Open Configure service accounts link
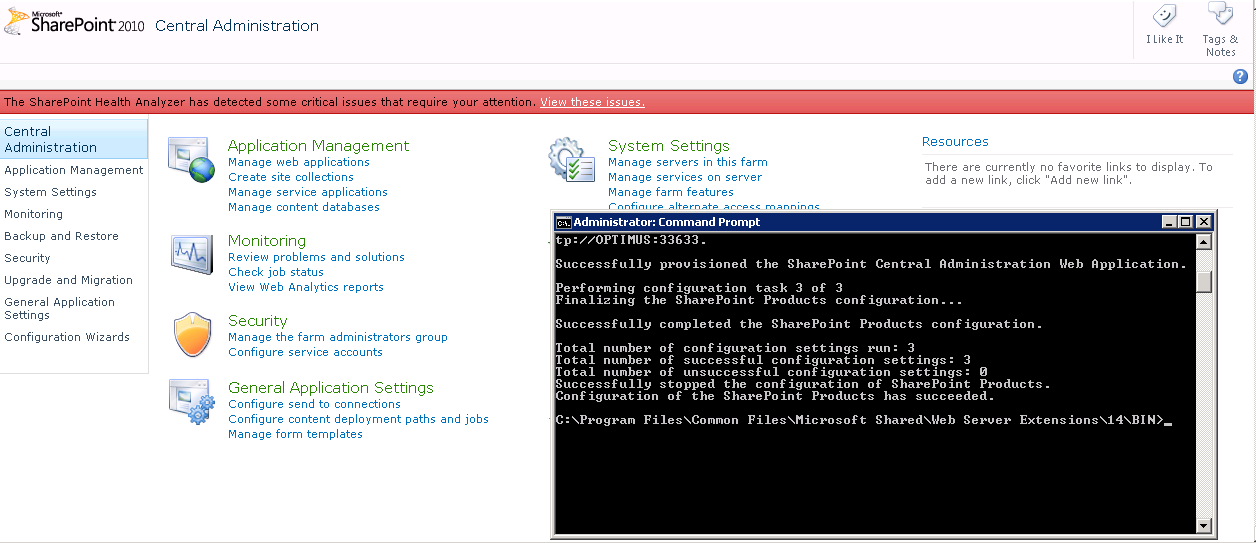Image resolution: width=1256 pixels, height=543 pixels. pyautogui.click(x=305, y=352)
